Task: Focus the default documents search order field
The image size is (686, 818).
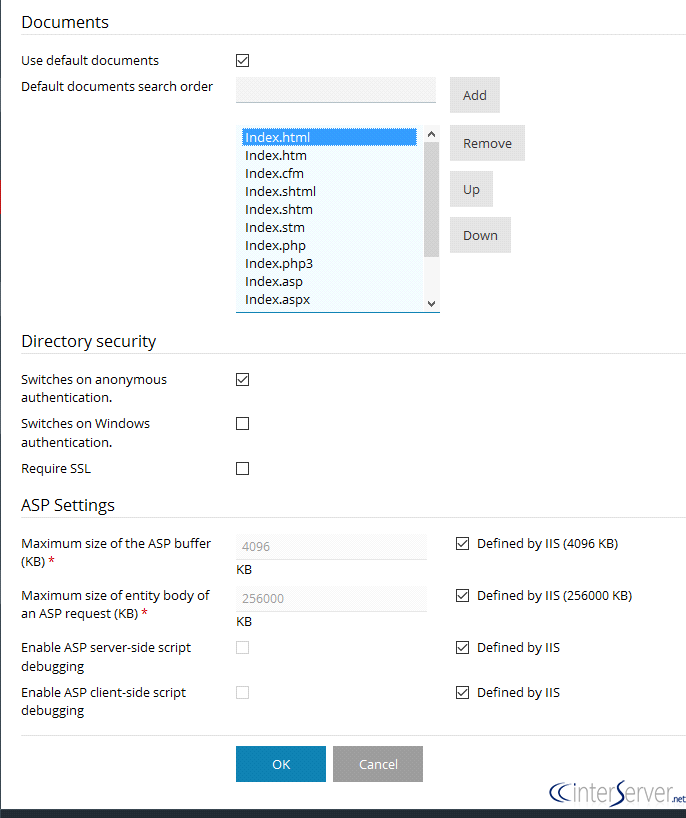Action: pyautogui.click(x=335, y=90)
